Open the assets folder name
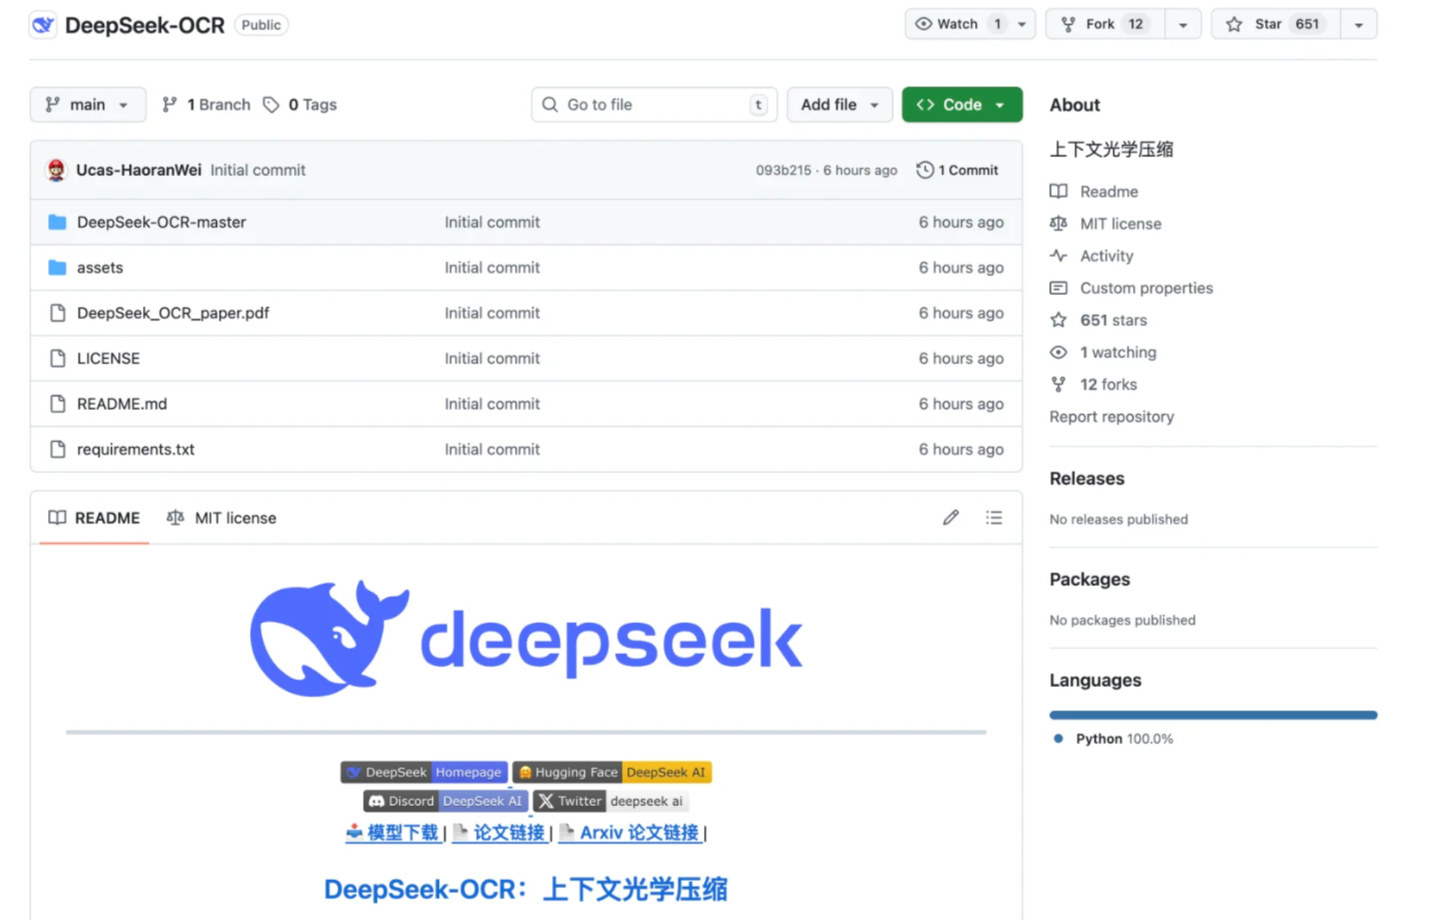 pyautogui.click(x=100, y=268)
